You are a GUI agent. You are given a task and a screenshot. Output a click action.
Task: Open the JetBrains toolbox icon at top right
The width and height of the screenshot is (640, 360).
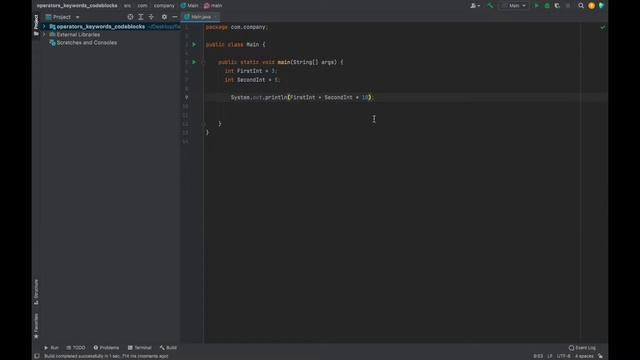coord(601,6)
